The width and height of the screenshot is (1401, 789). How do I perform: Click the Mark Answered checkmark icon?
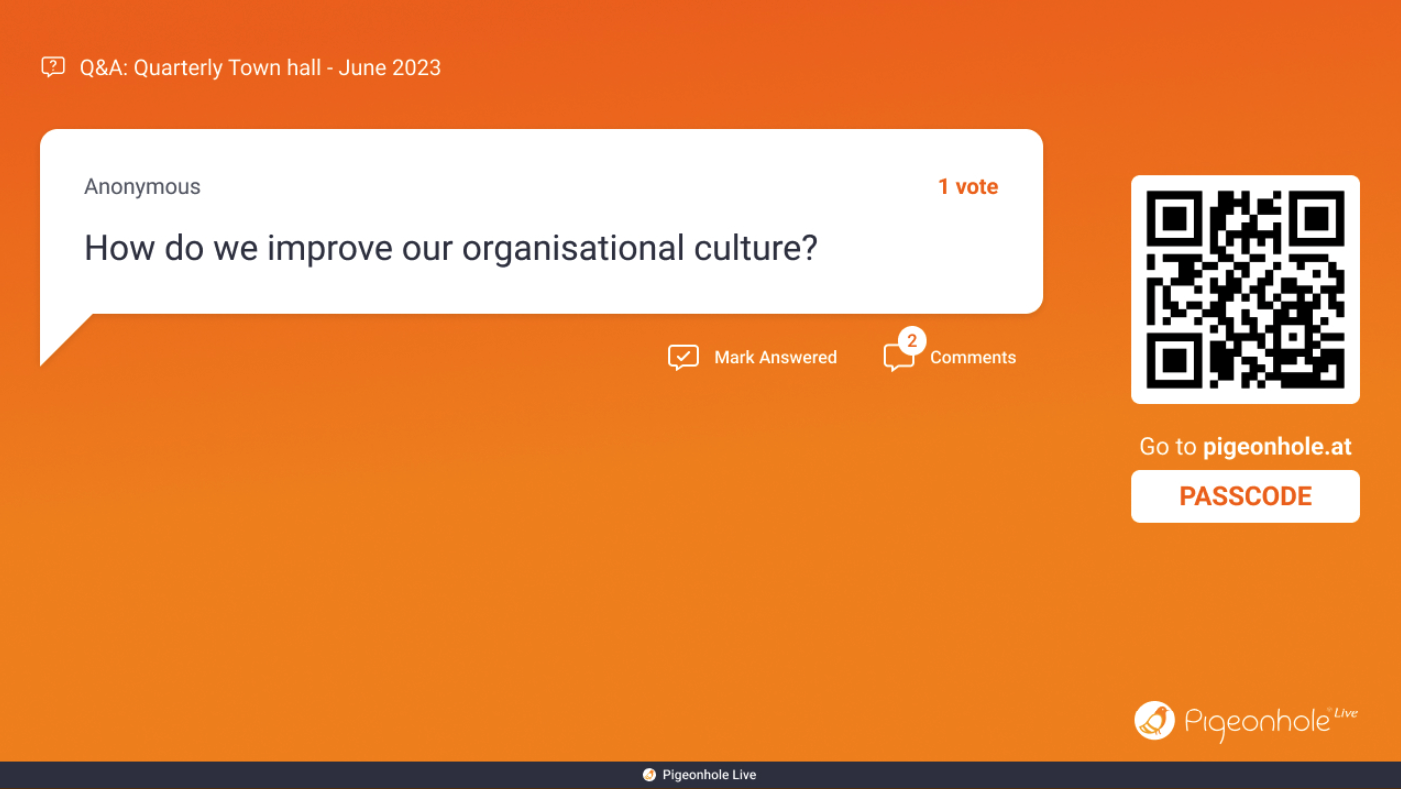pyautogui.click(x=683, y=357)
